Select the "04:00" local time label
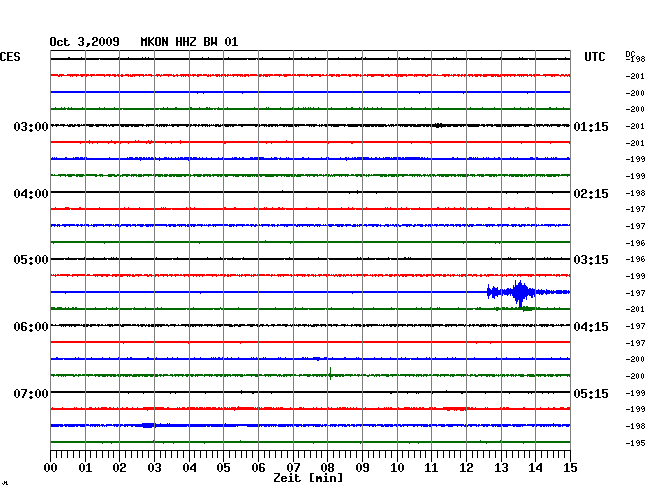Viewport: 650px width, 494px height. click(x=31, y=194)
